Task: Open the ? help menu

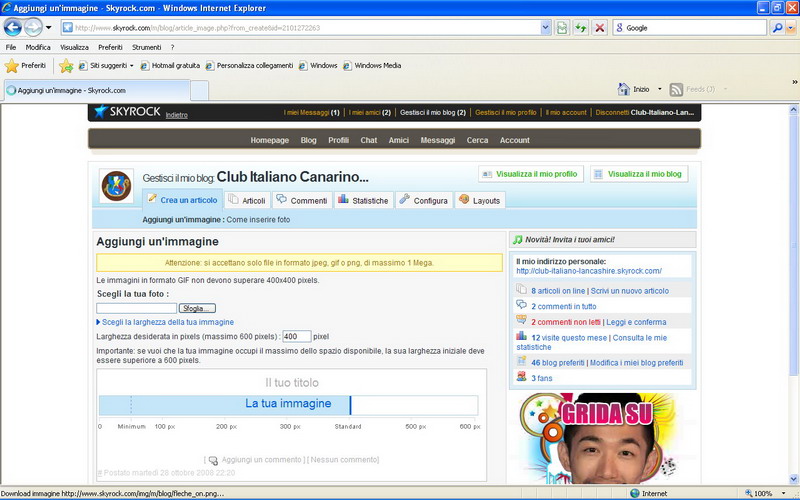Action: coord(172,47)
